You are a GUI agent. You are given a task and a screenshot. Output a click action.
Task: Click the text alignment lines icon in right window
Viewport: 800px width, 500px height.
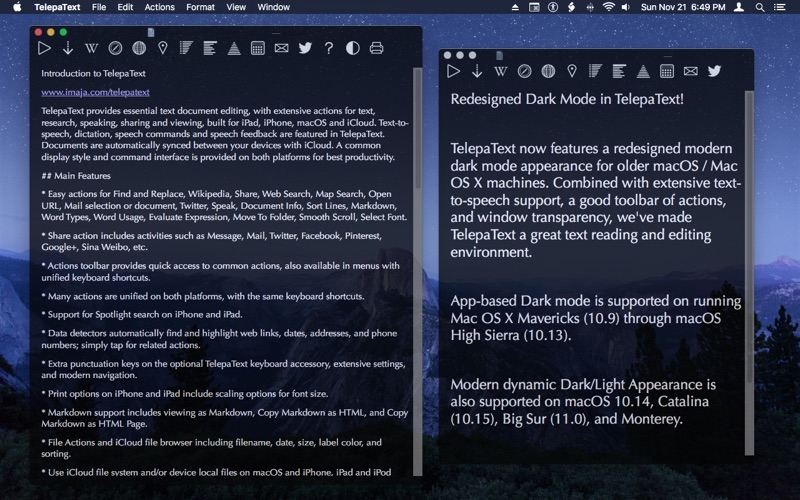point(619,71)
